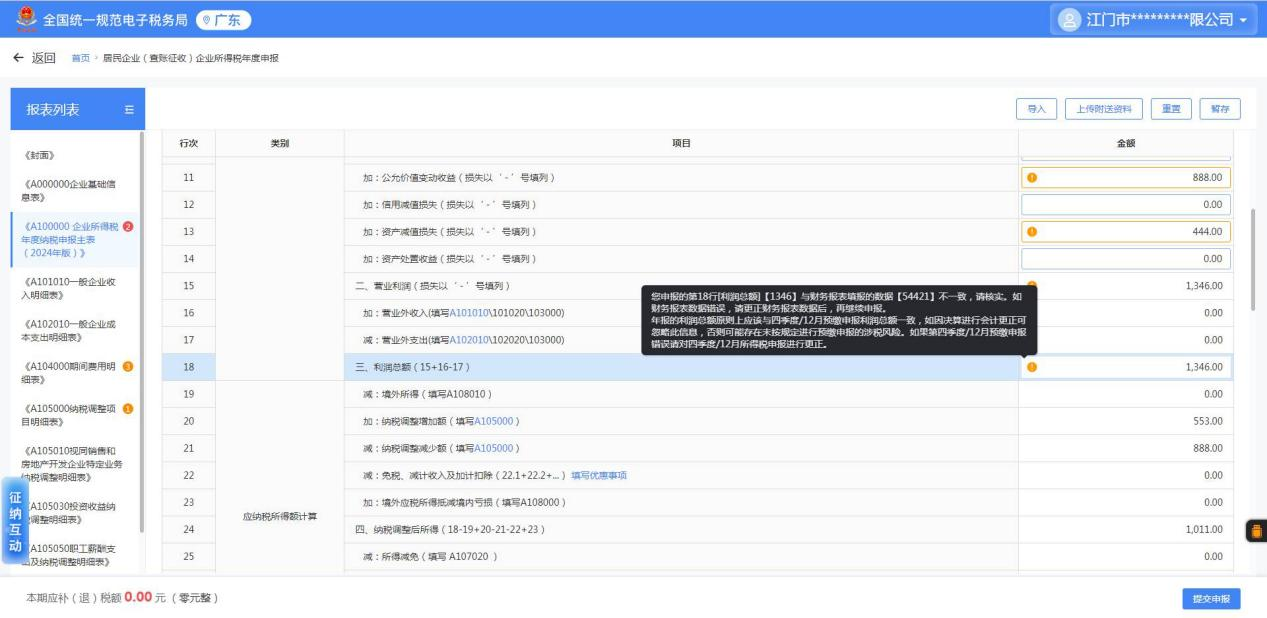
Task: Click the 提交申报 submit button
Action: (x=1211, y=598)
